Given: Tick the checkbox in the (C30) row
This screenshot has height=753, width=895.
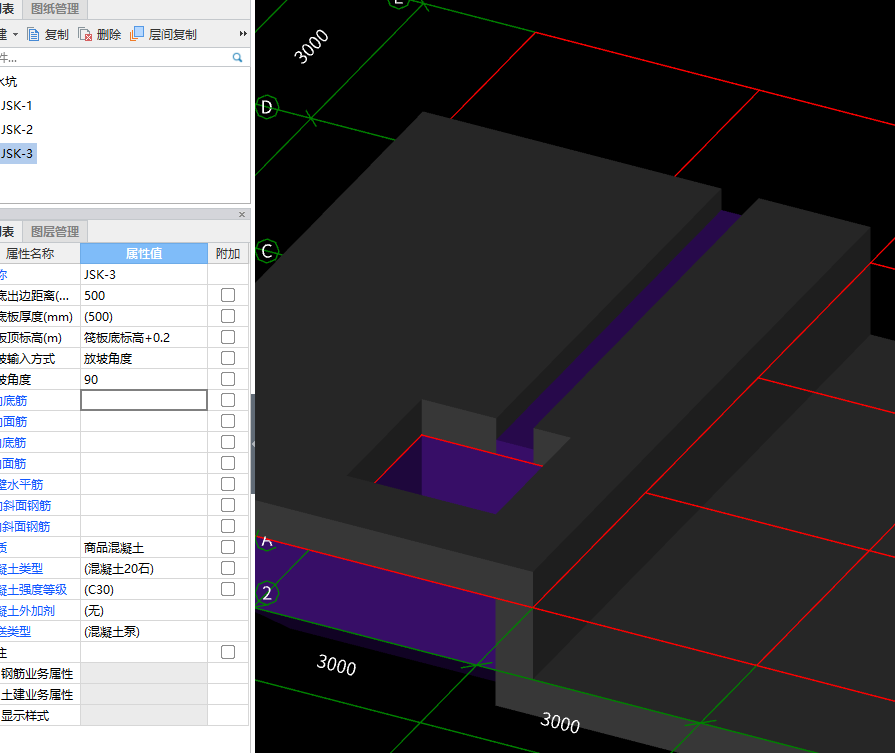Looking at the screenshot, I should (x=228, y=589).
